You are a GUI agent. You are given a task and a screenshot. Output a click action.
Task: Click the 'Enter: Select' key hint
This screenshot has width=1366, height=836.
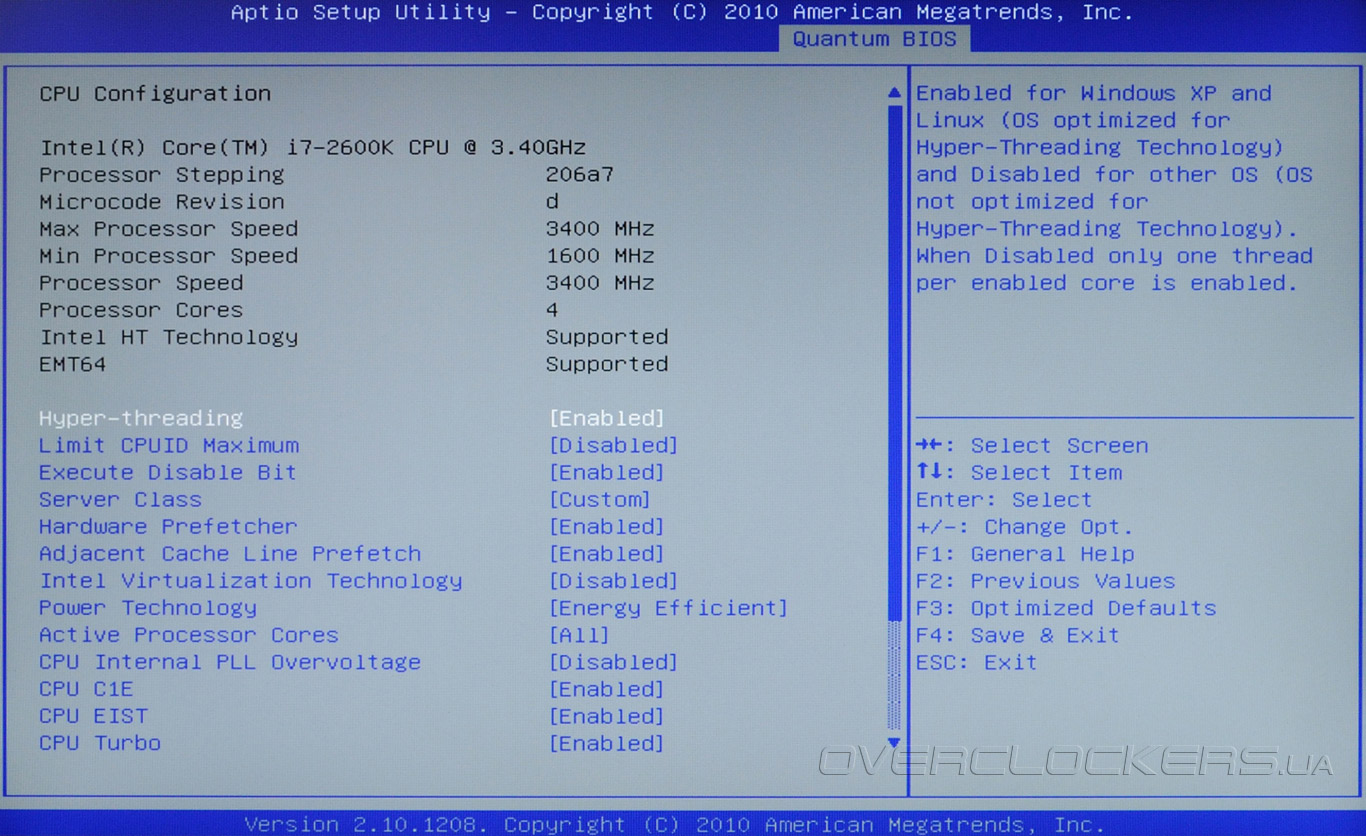(1004, 499)
